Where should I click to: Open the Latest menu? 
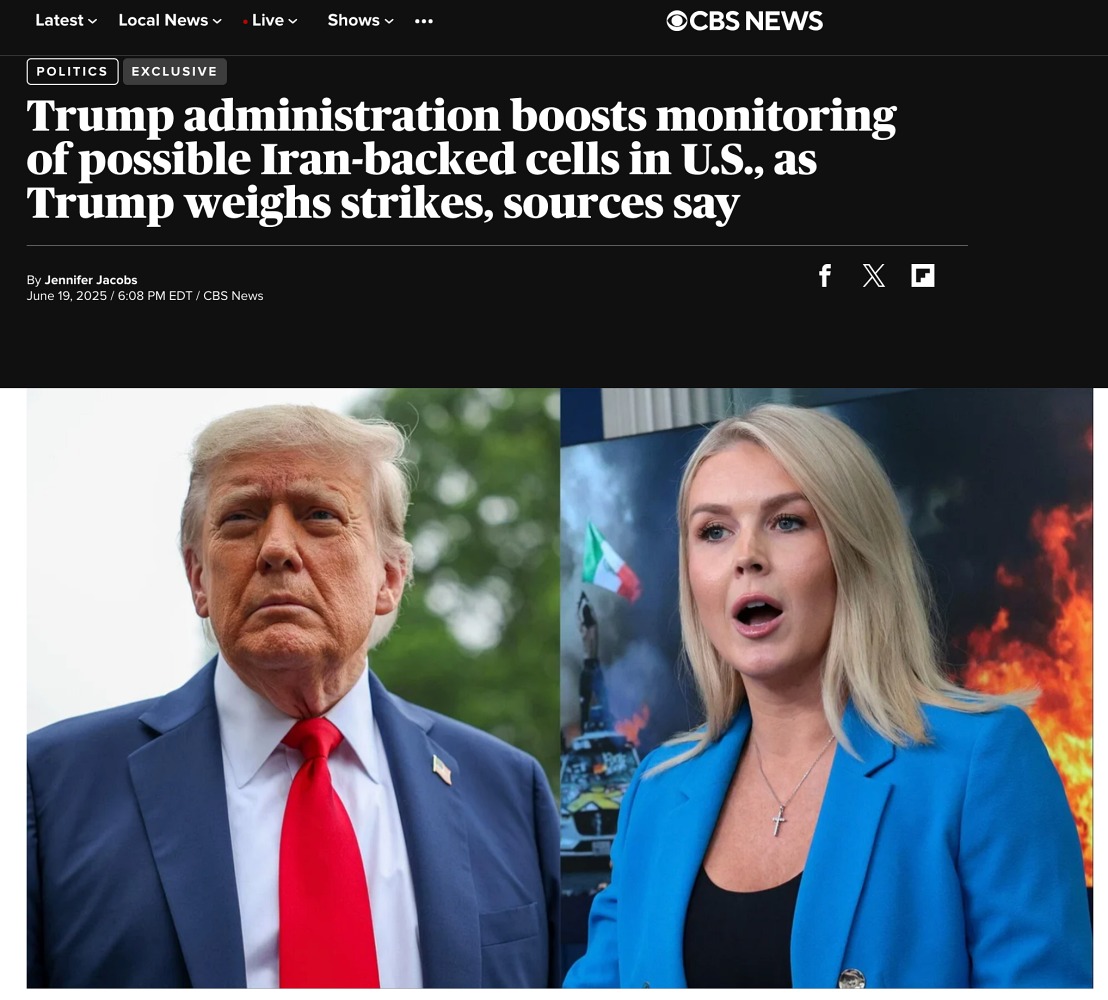[59, 20]
